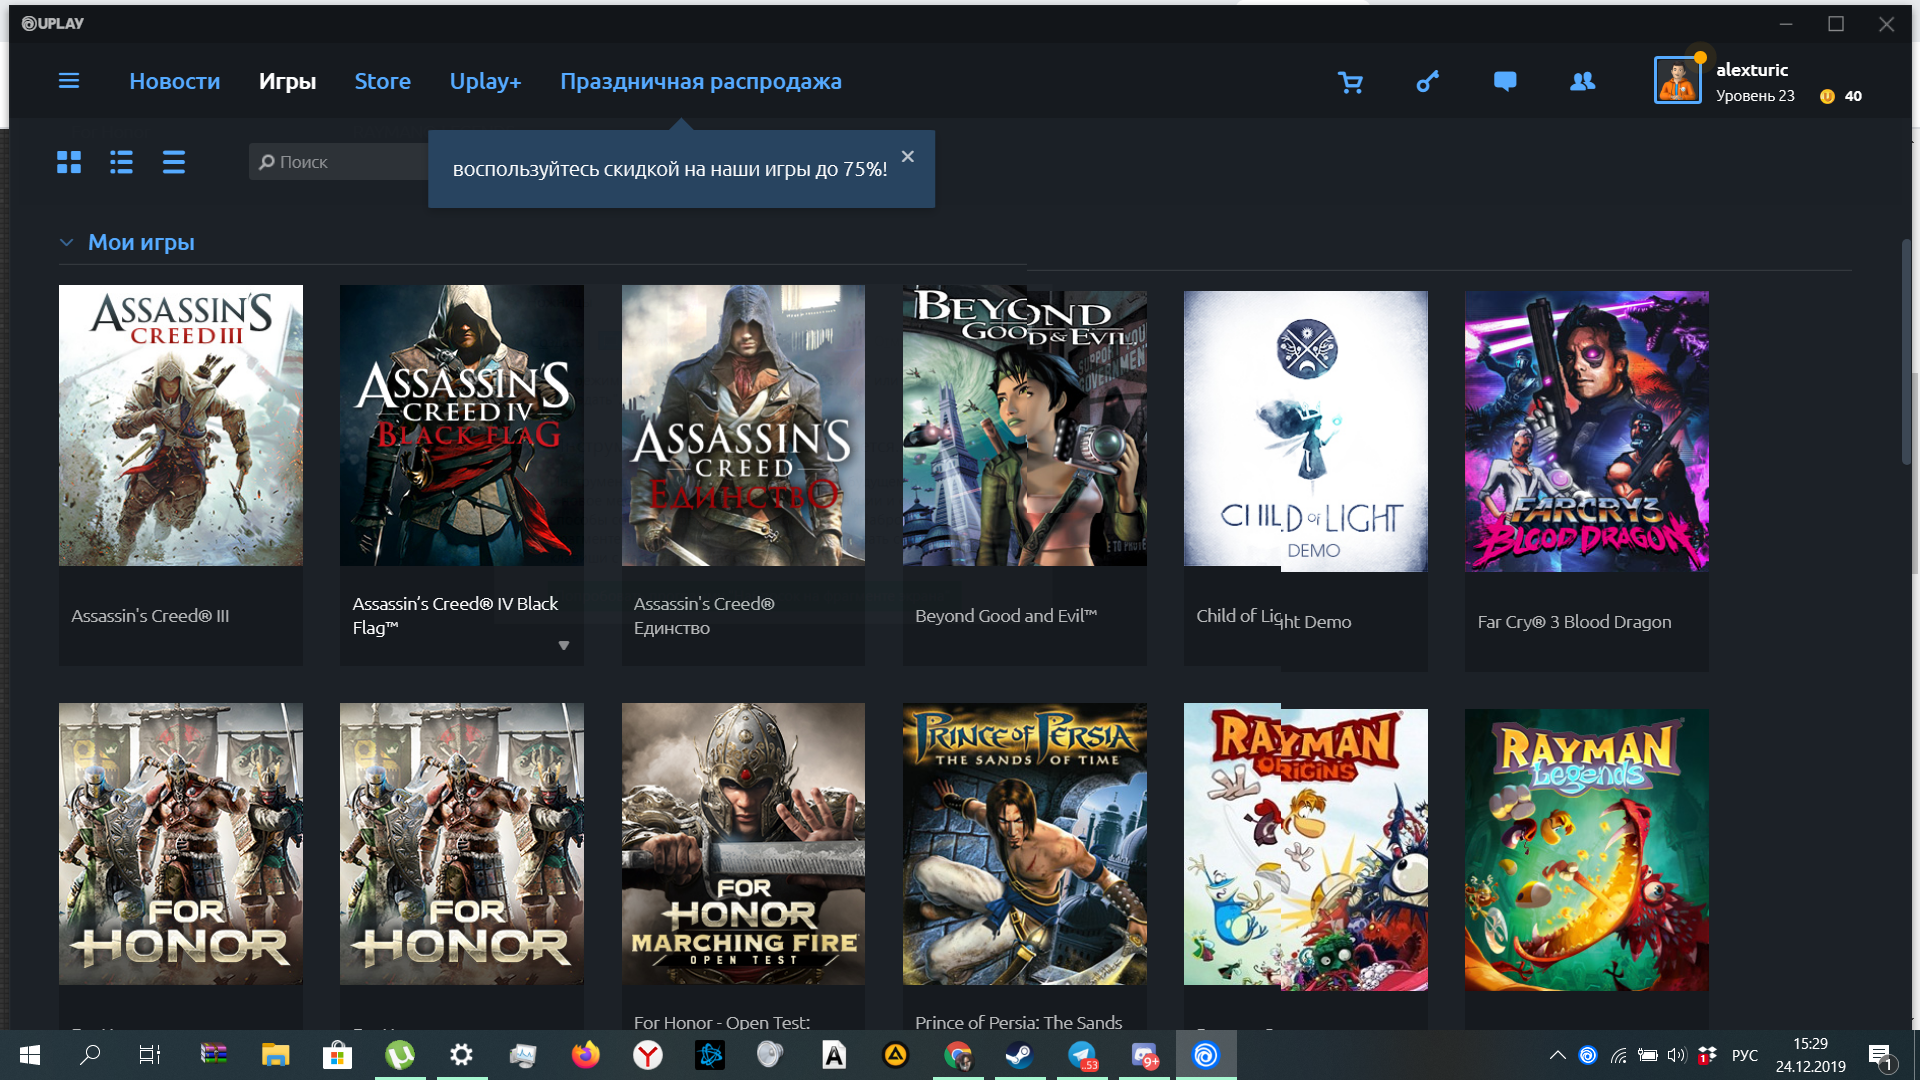
Task: Close the discount promo tooltip
Action: tap(907, 156)
